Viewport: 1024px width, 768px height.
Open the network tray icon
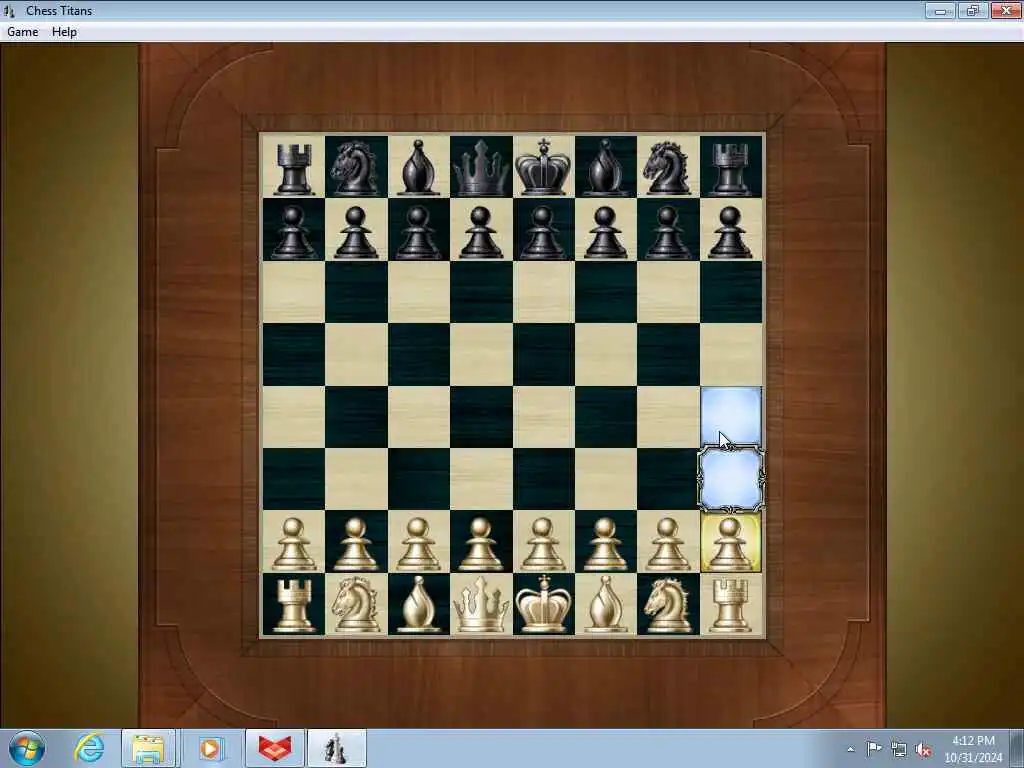pos(899,749)
